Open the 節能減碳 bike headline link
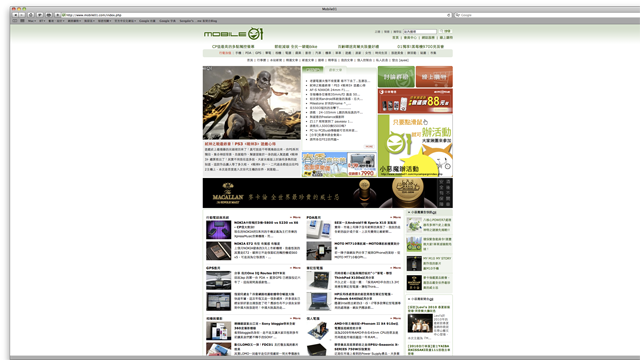Viewport: 640px width, 360px height. pyautogui.click(x=296, y=47)
